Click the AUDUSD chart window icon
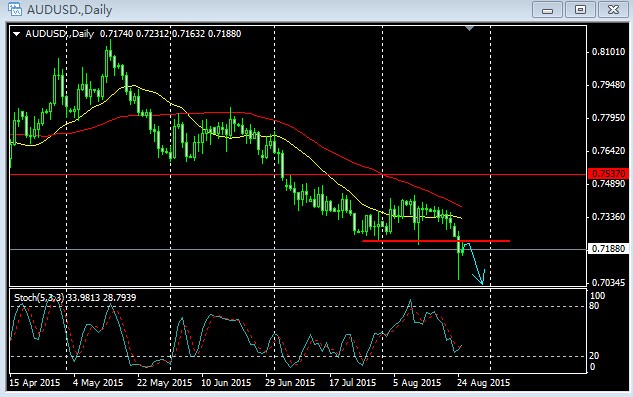The width and height of the screenshot is (633, 397). (15, 9)
